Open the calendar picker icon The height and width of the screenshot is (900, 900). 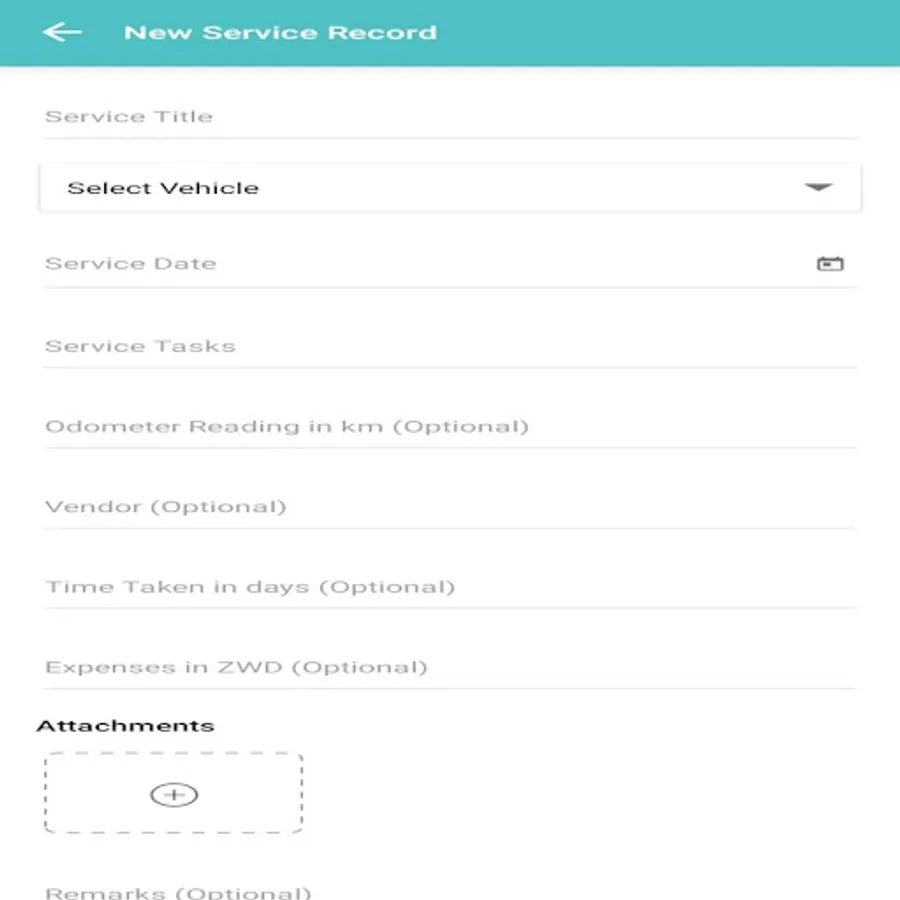click(830, 263)
